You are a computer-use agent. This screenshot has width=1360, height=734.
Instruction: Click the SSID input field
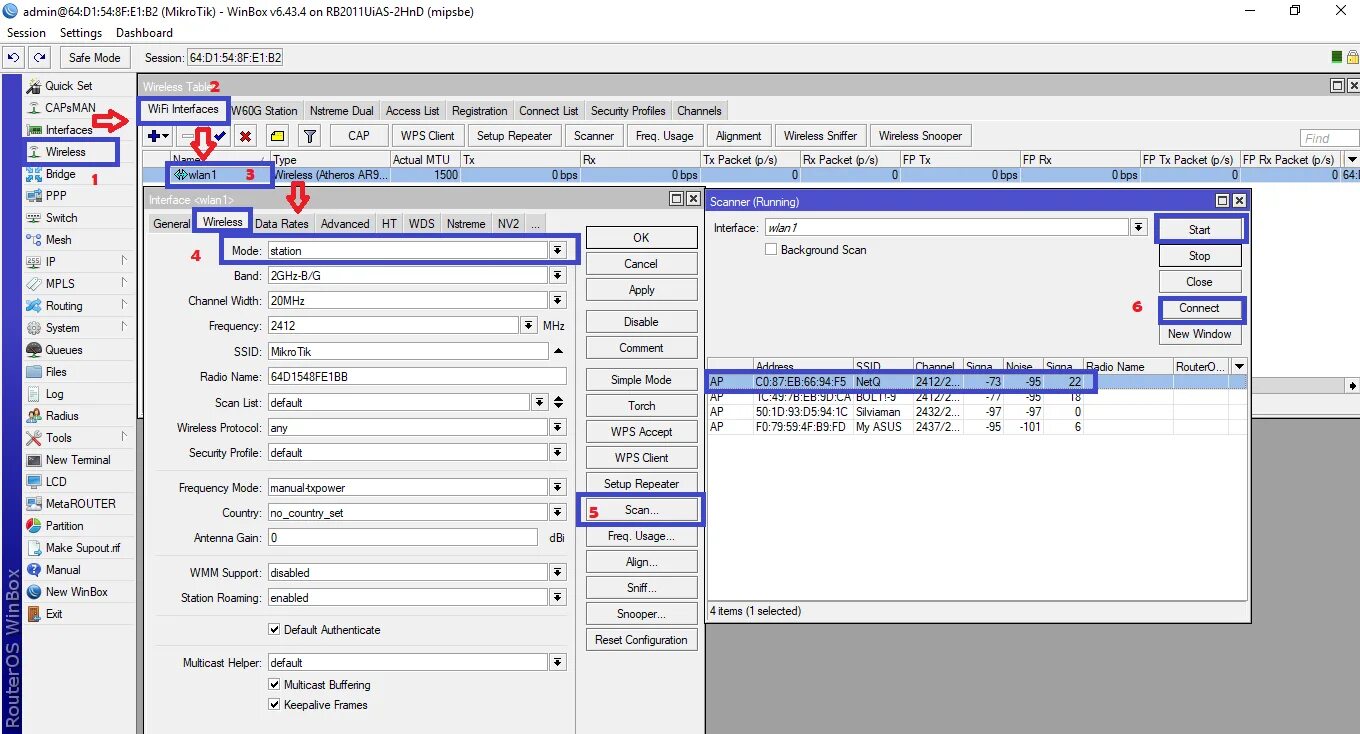click(x=407, y=351)
